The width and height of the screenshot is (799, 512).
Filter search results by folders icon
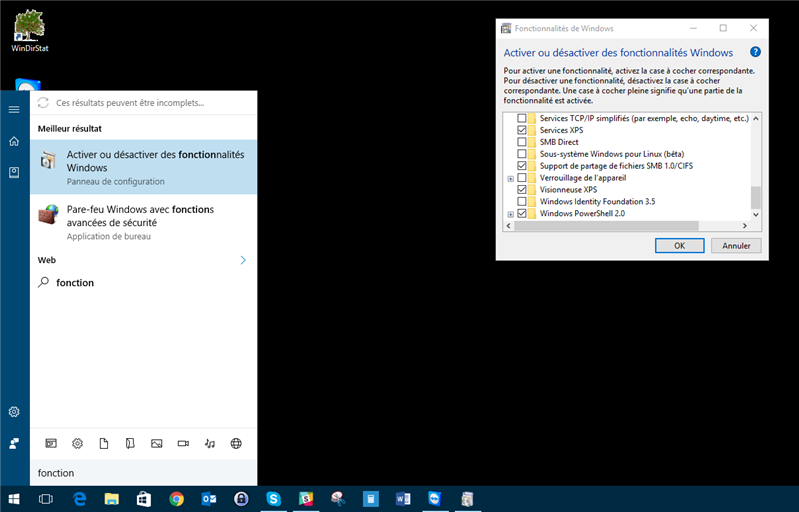[130, 443]
